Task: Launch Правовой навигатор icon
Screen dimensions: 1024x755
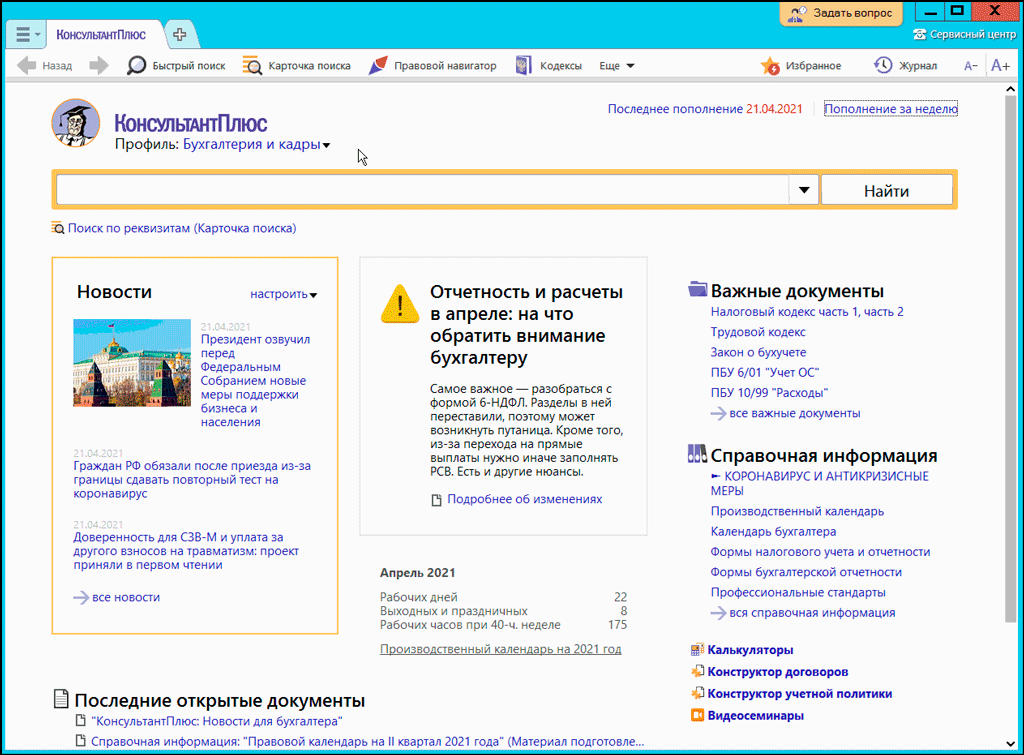Action: 378,65
